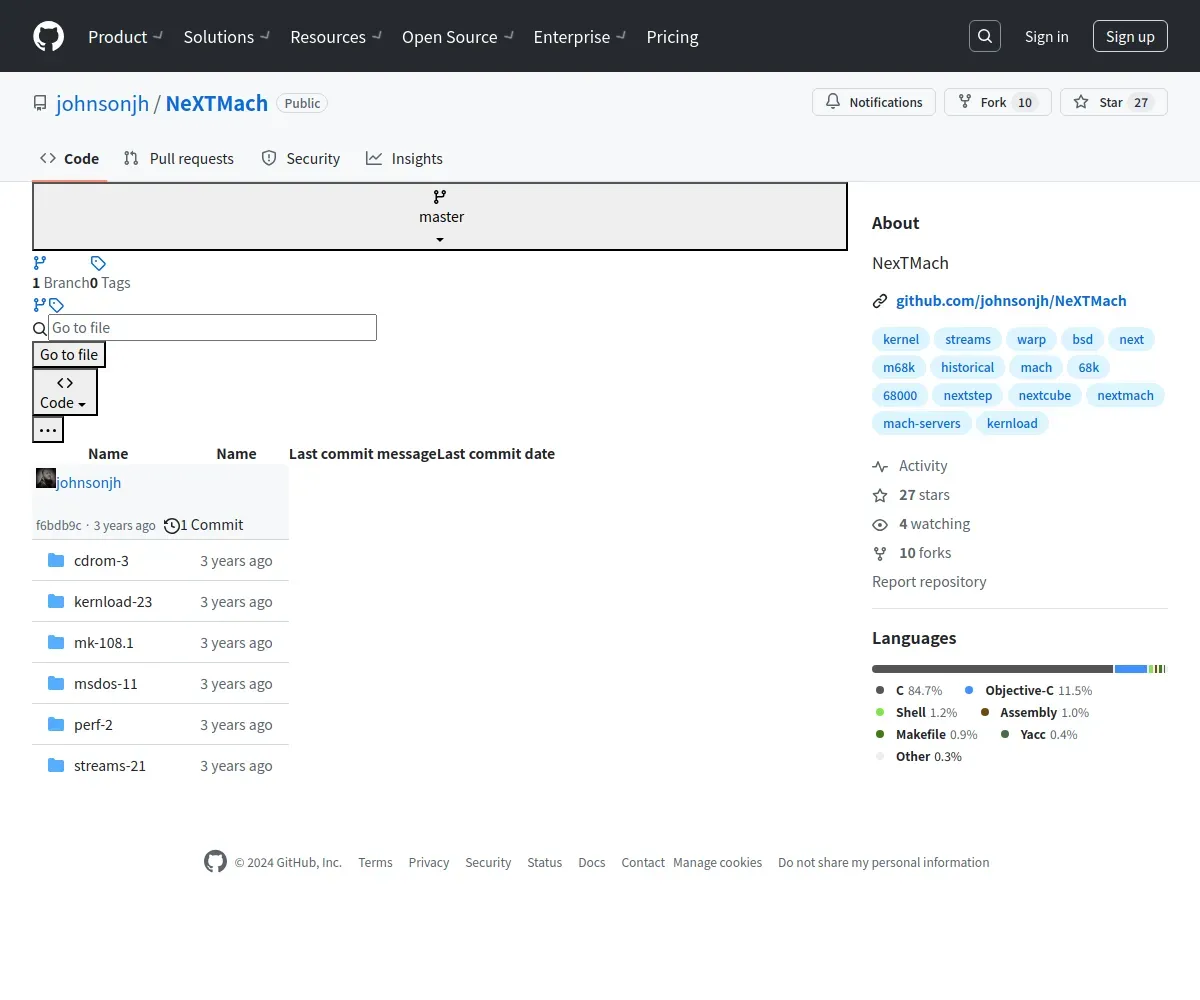Expand the Enterprise menu
This screenshot has height=1000, width=1200.
click(x=580, y=36)
